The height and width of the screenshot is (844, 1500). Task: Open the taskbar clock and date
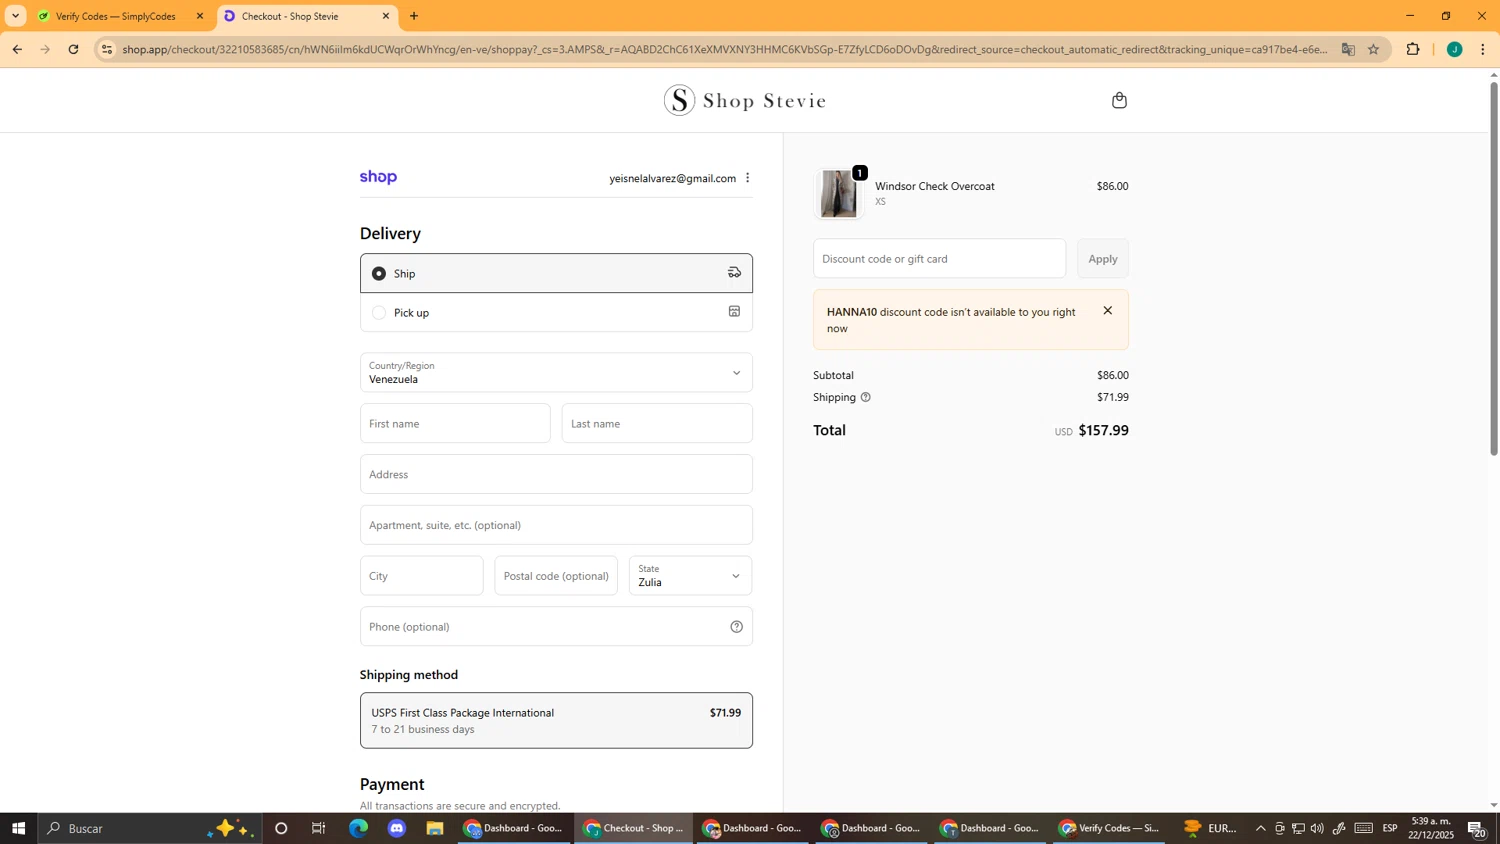(x=1432, y=828)
